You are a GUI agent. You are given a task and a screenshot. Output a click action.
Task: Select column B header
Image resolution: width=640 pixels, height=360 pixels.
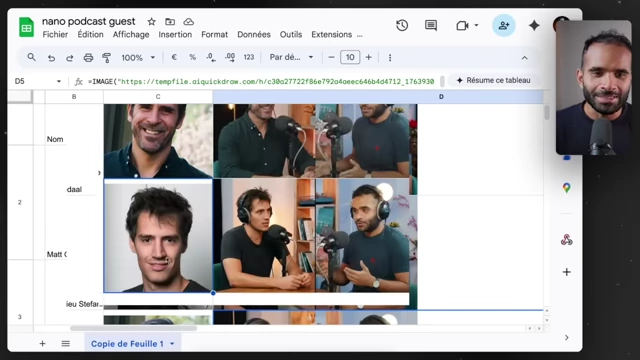[74, 97]
